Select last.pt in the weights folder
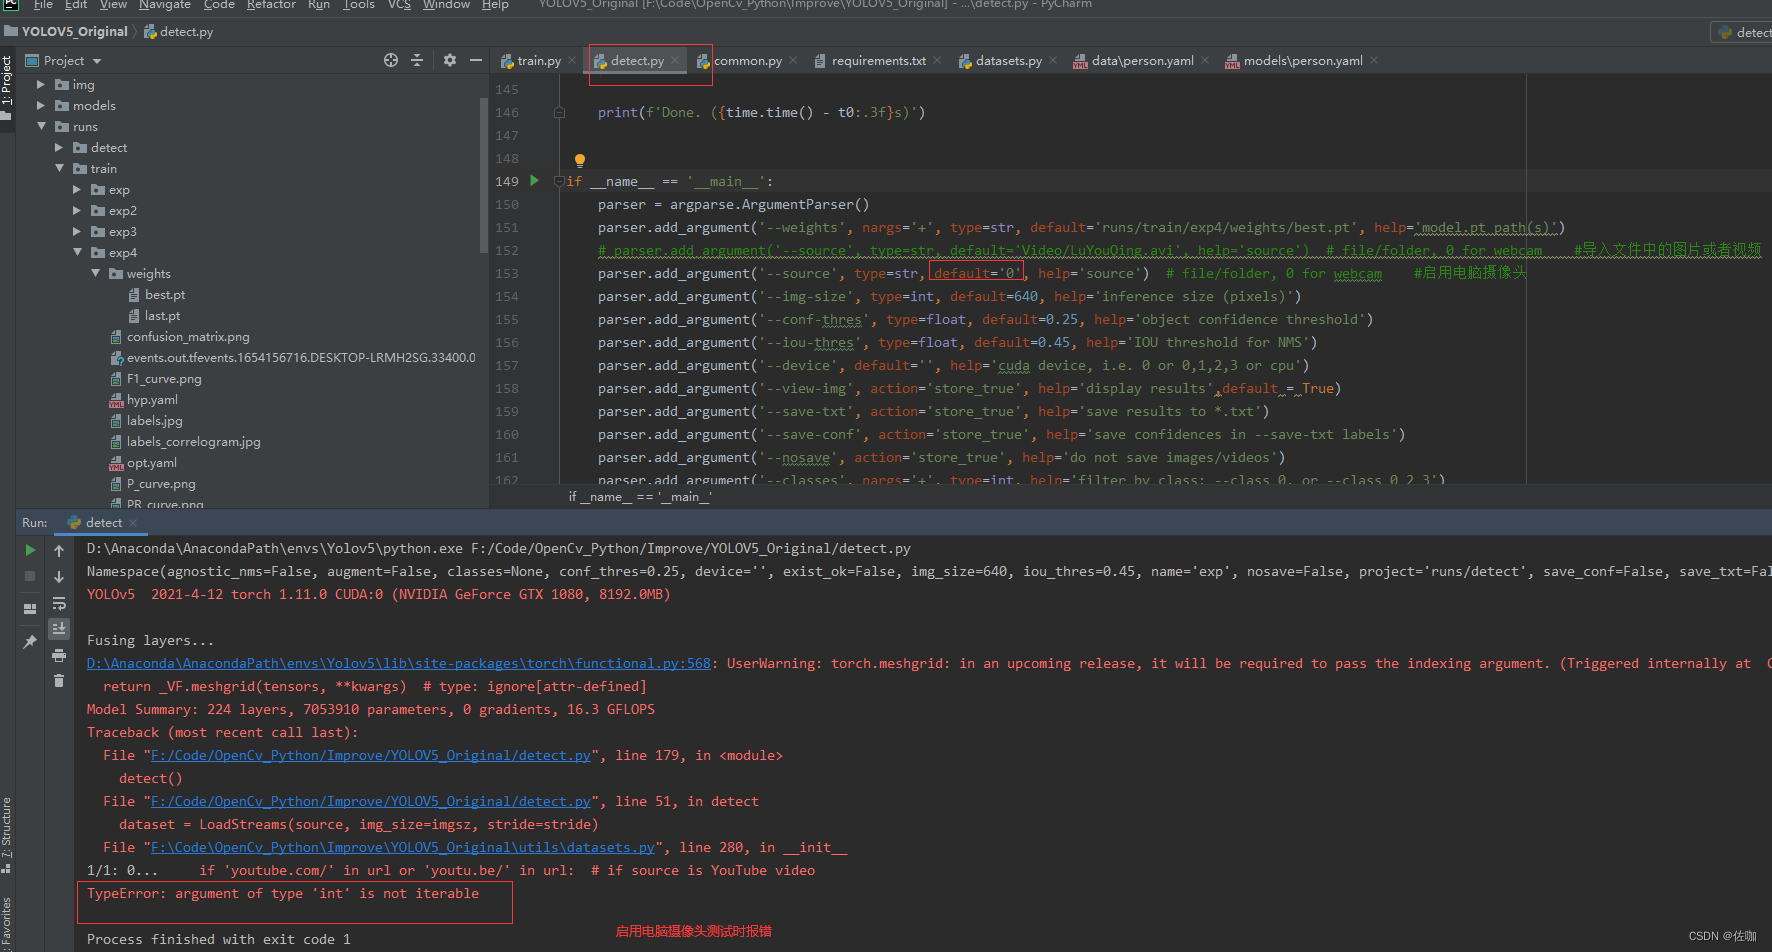Viewport: 1772px width, 952px height. 163,316
